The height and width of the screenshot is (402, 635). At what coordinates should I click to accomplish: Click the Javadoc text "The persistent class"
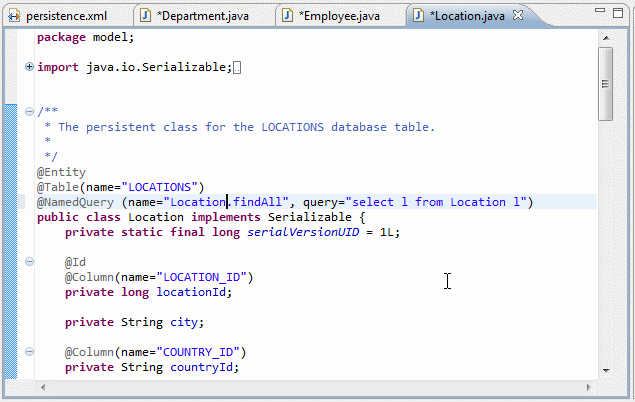point(128,127)
